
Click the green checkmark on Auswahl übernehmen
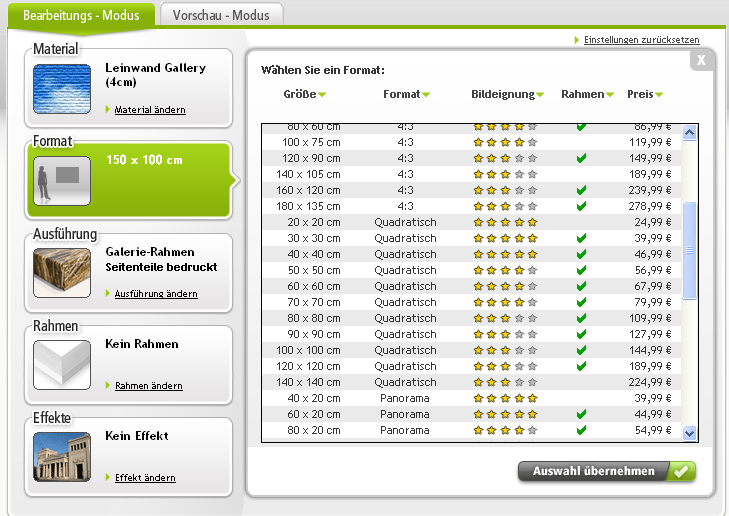681,472
